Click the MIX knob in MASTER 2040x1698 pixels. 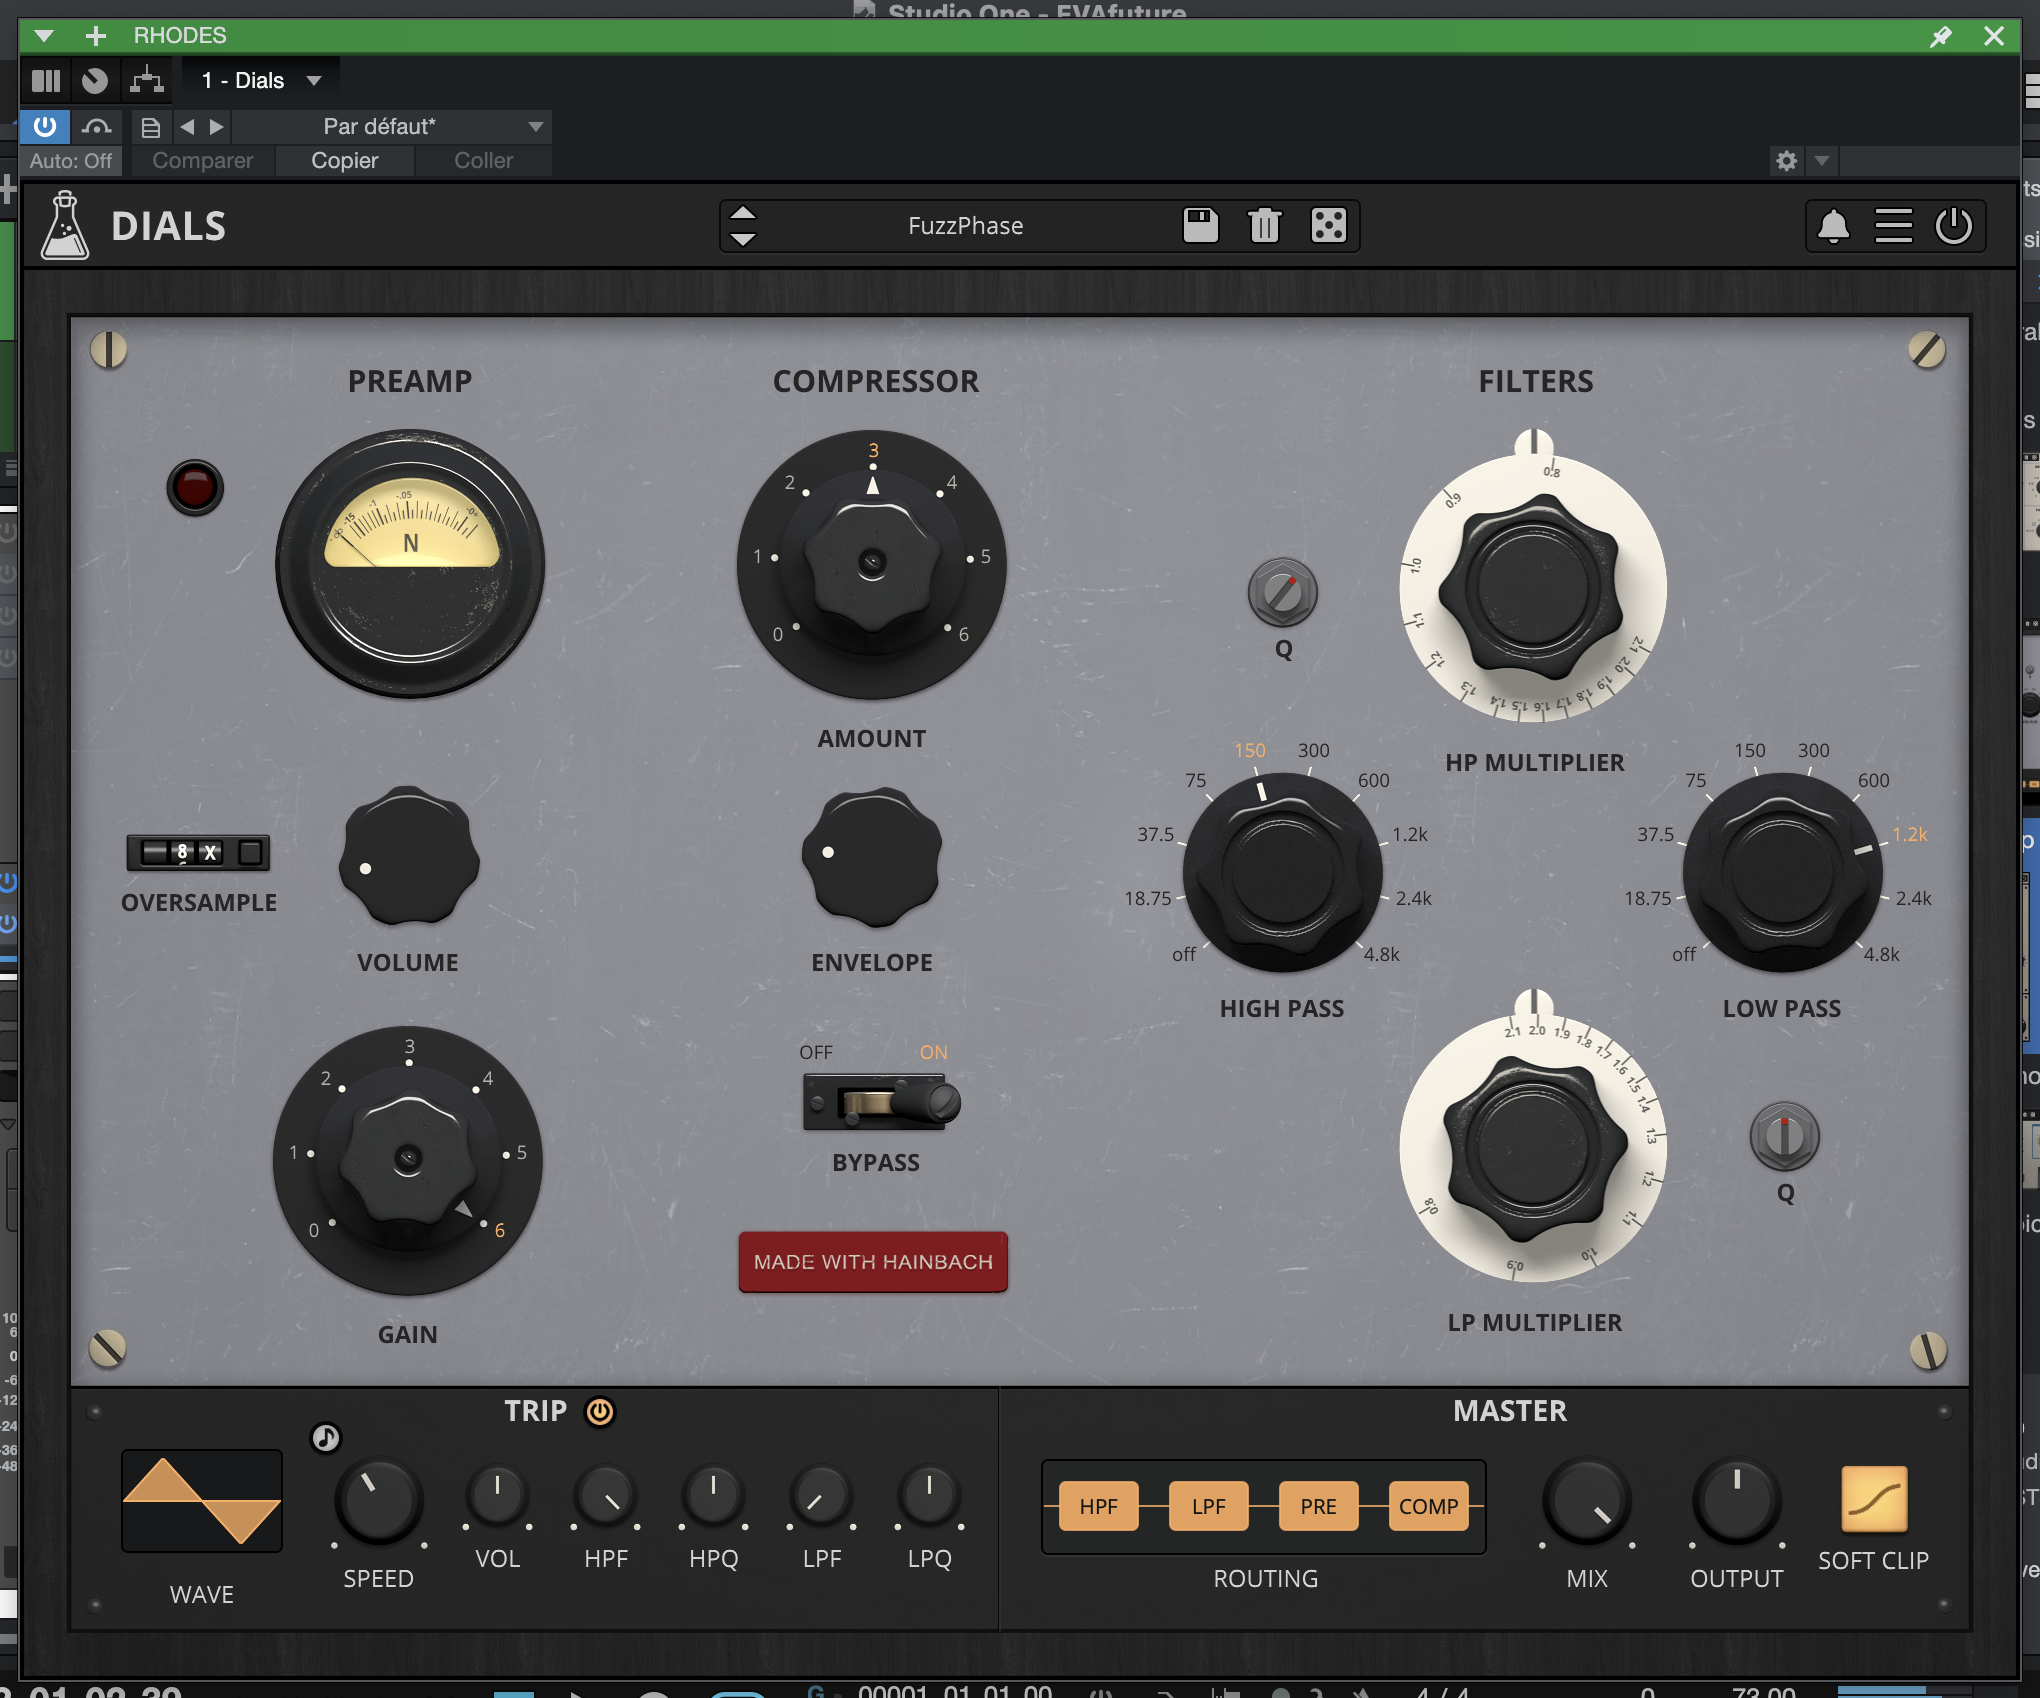click(x=1587, y=1502)
